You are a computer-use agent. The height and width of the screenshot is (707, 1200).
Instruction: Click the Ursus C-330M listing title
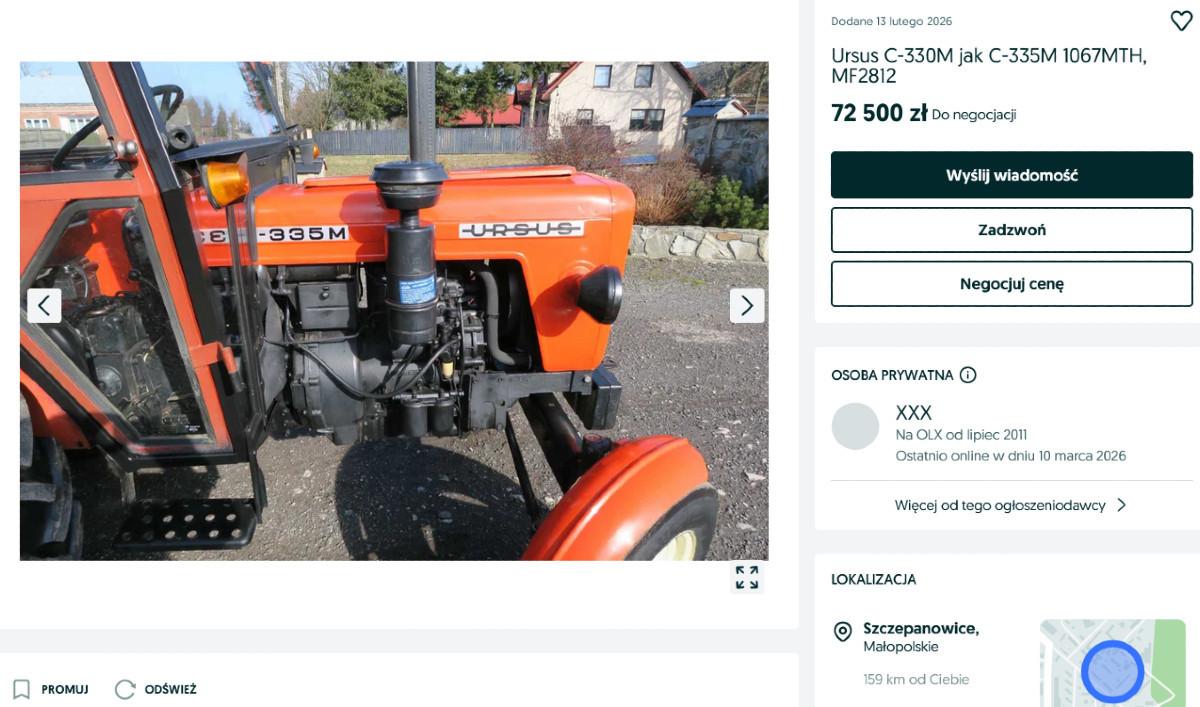[989, 66]
